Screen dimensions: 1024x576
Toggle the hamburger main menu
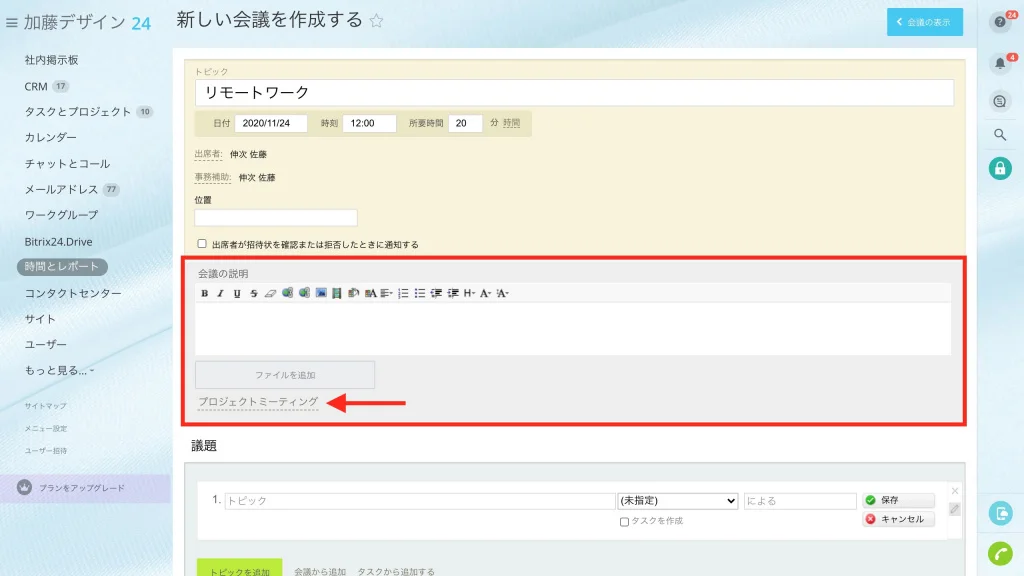click(12, 23)
